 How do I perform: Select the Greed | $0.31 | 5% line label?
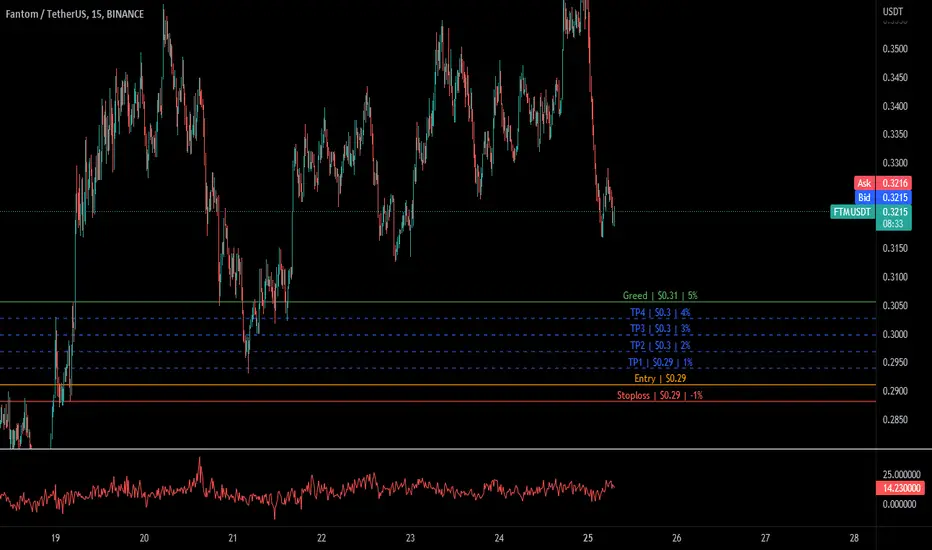(660, 296)
